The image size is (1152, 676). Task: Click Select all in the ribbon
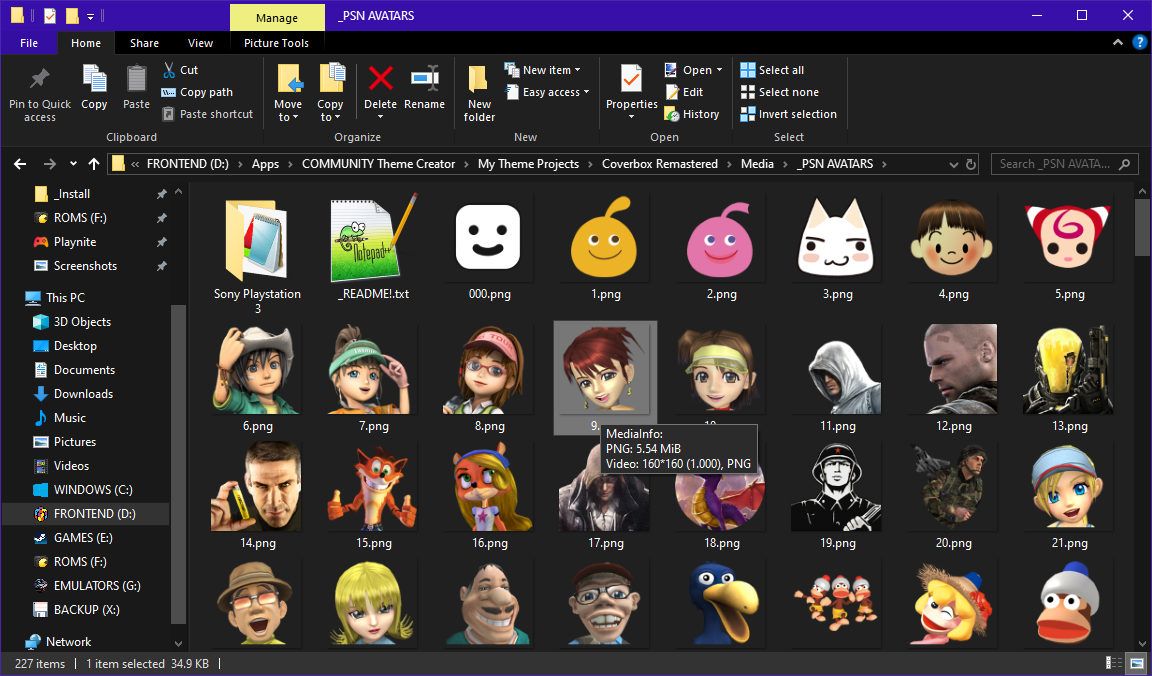pos(772,70)
